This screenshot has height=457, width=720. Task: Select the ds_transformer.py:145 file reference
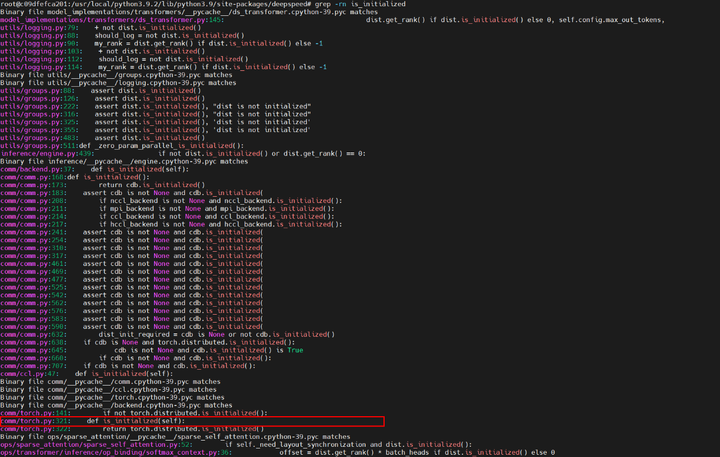pos(112,20)
